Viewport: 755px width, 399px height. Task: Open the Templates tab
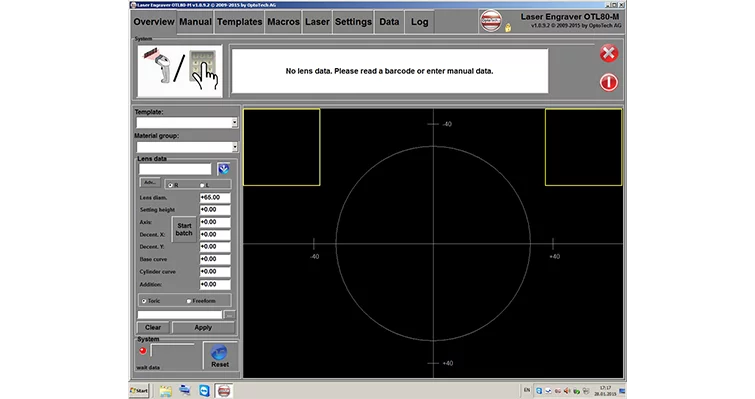[x=239, y=22]
